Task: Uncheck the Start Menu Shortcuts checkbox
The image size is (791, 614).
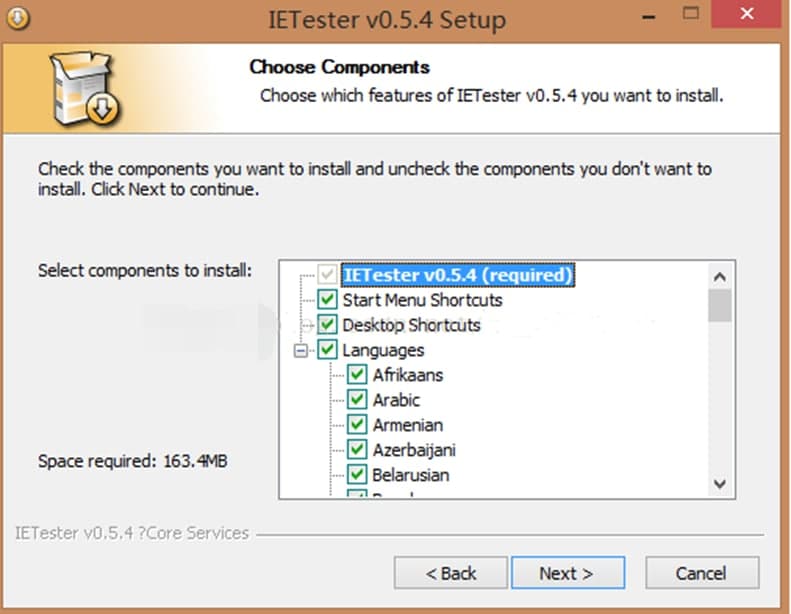Action: [327, 300]
